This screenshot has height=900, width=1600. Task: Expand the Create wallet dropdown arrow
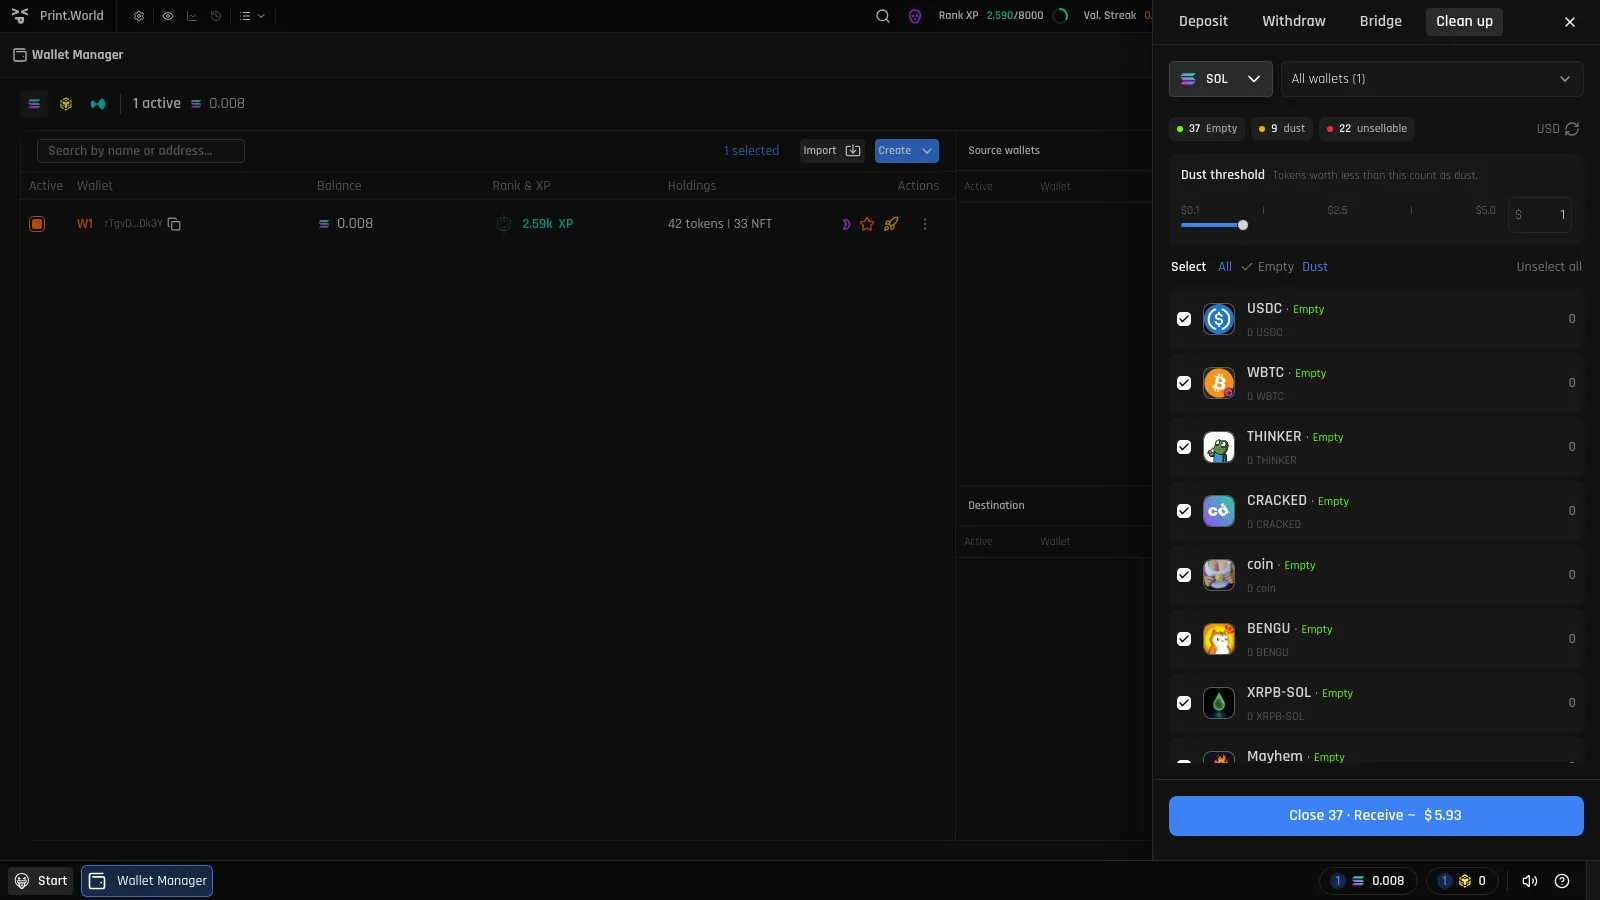tap(927, 151)
